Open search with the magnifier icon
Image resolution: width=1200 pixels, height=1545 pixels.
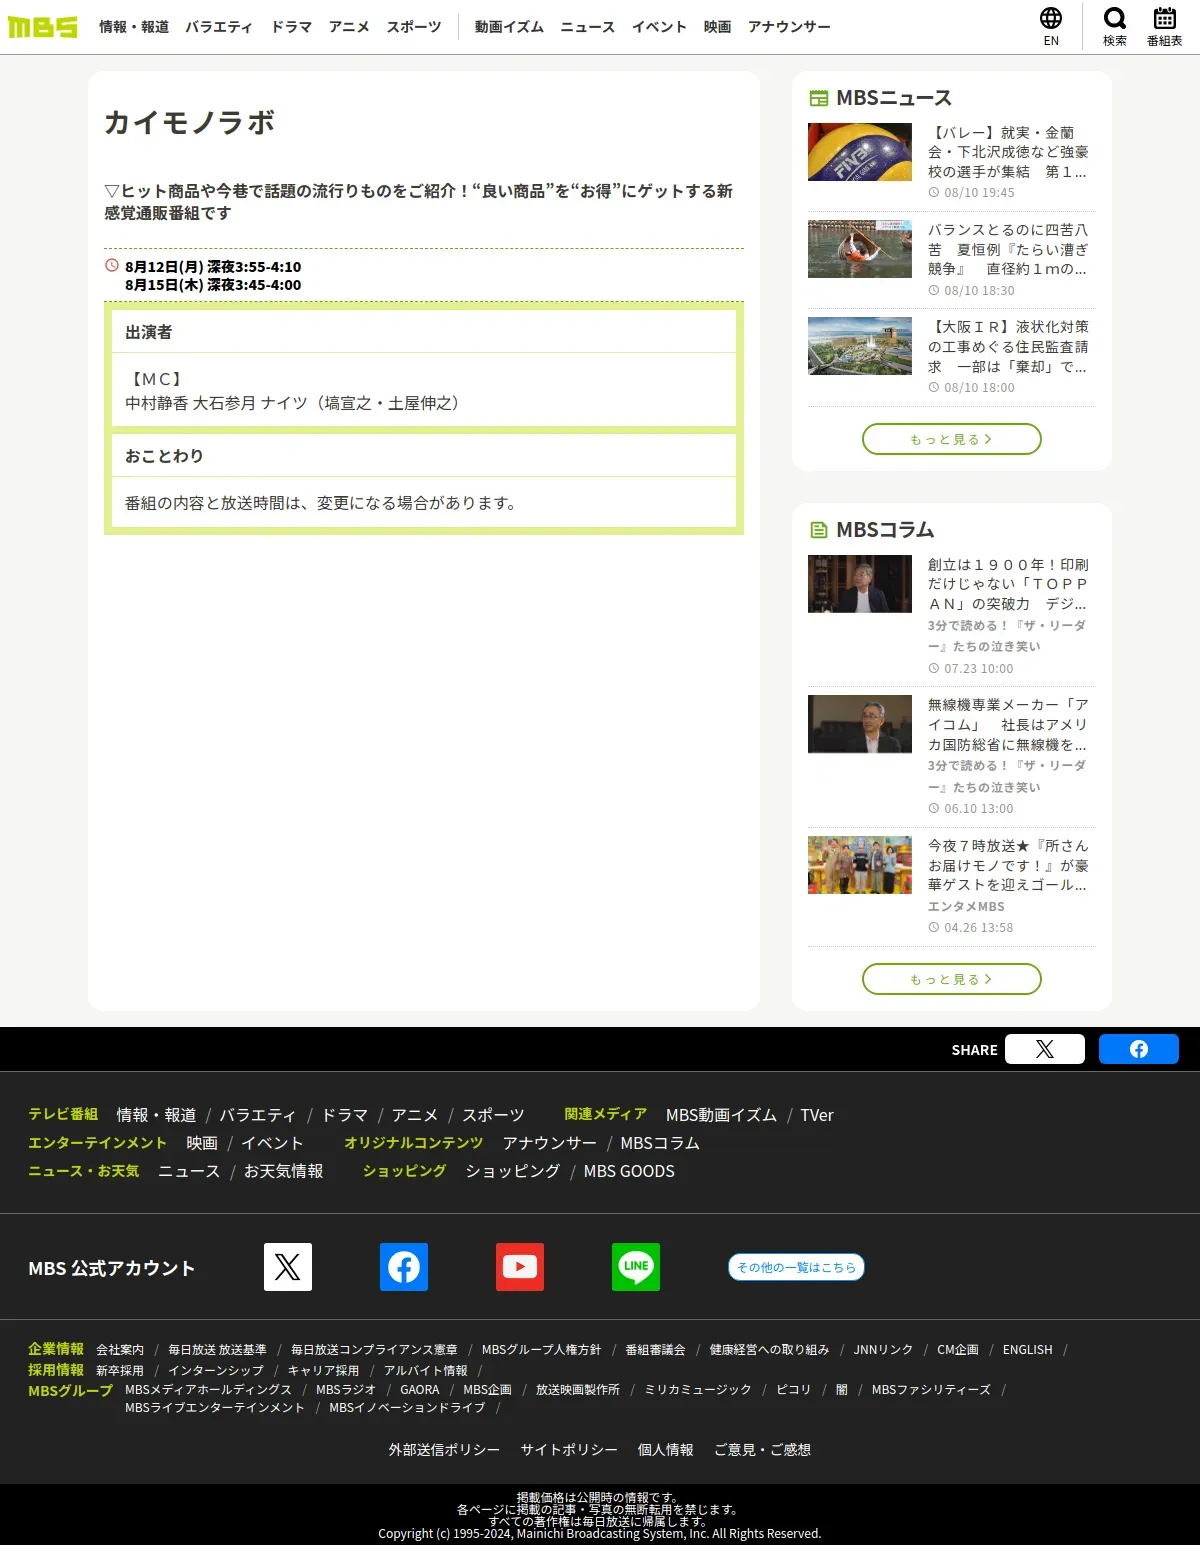tap(1115, 27)
